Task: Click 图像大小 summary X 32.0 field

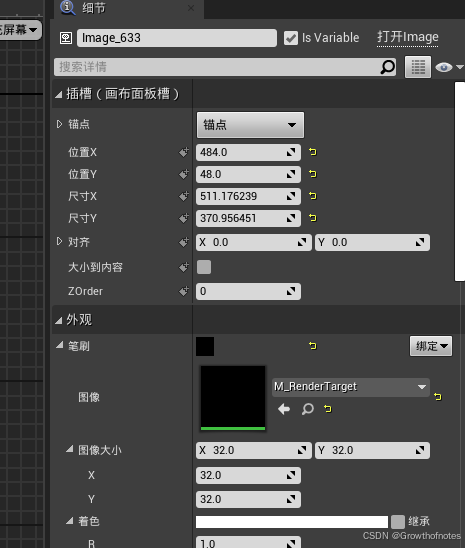Action: (254, 450)
